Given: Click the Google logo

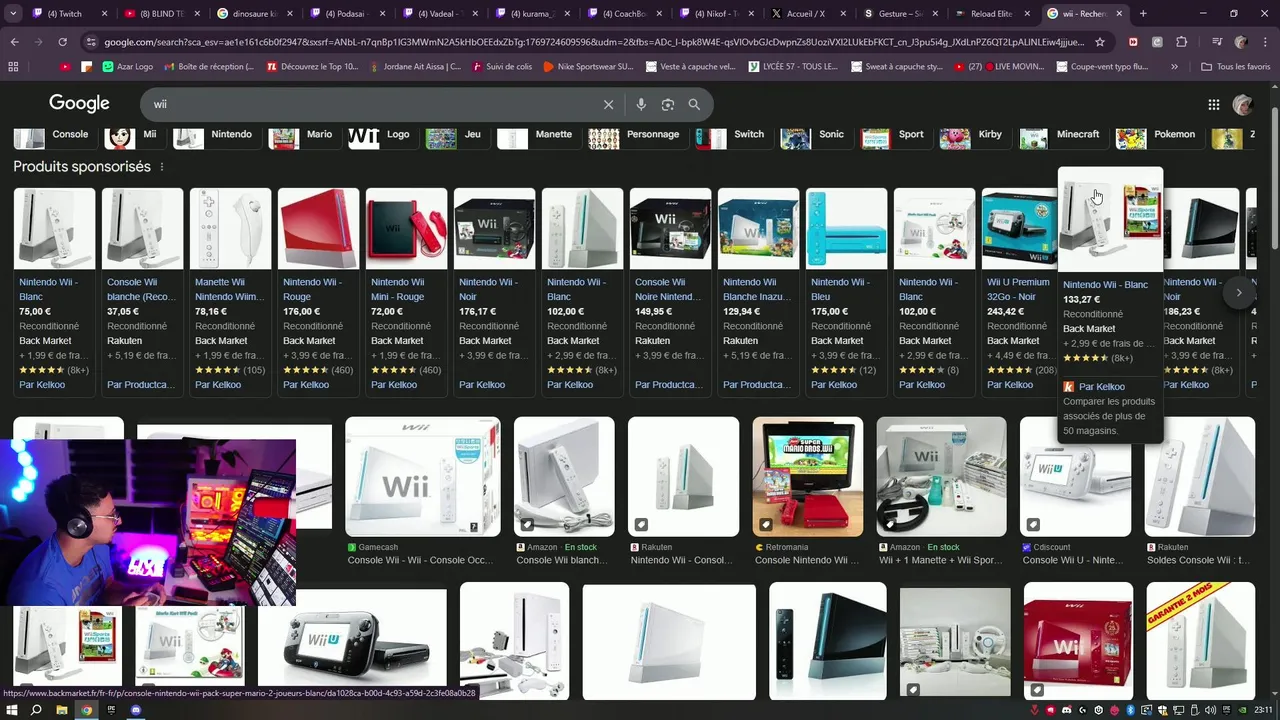Looking at the screenshot, I should click(x=79, y=104).
